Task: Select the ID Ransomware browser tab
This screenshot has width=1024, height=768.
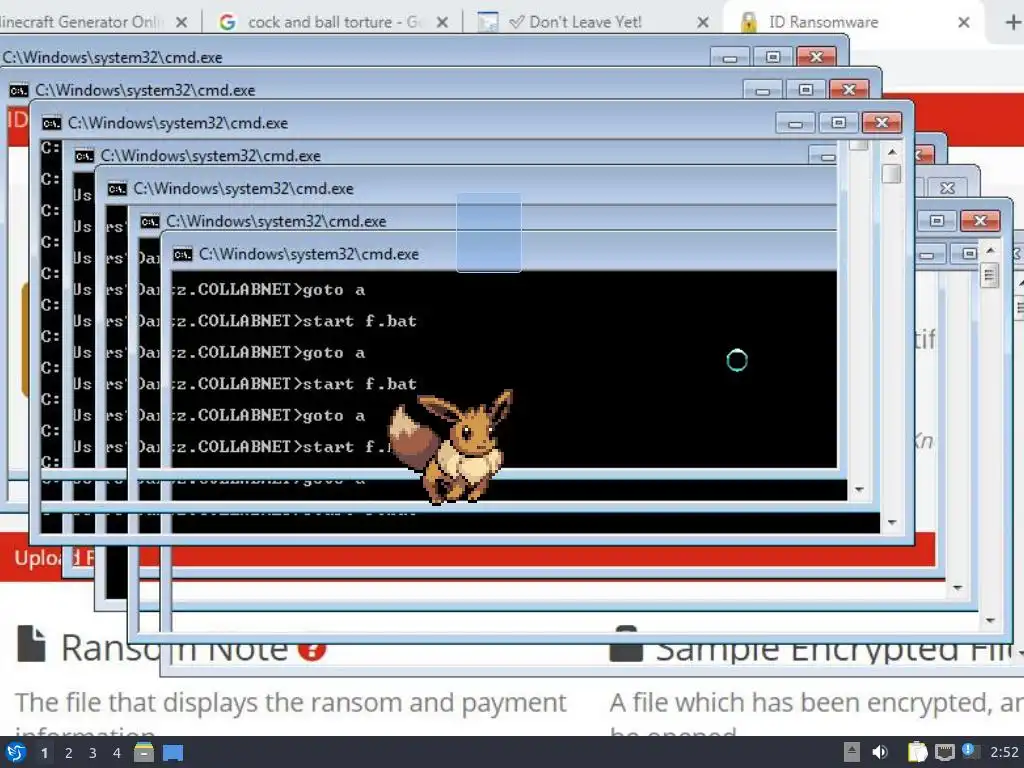Action: click(x=856, y=22)
